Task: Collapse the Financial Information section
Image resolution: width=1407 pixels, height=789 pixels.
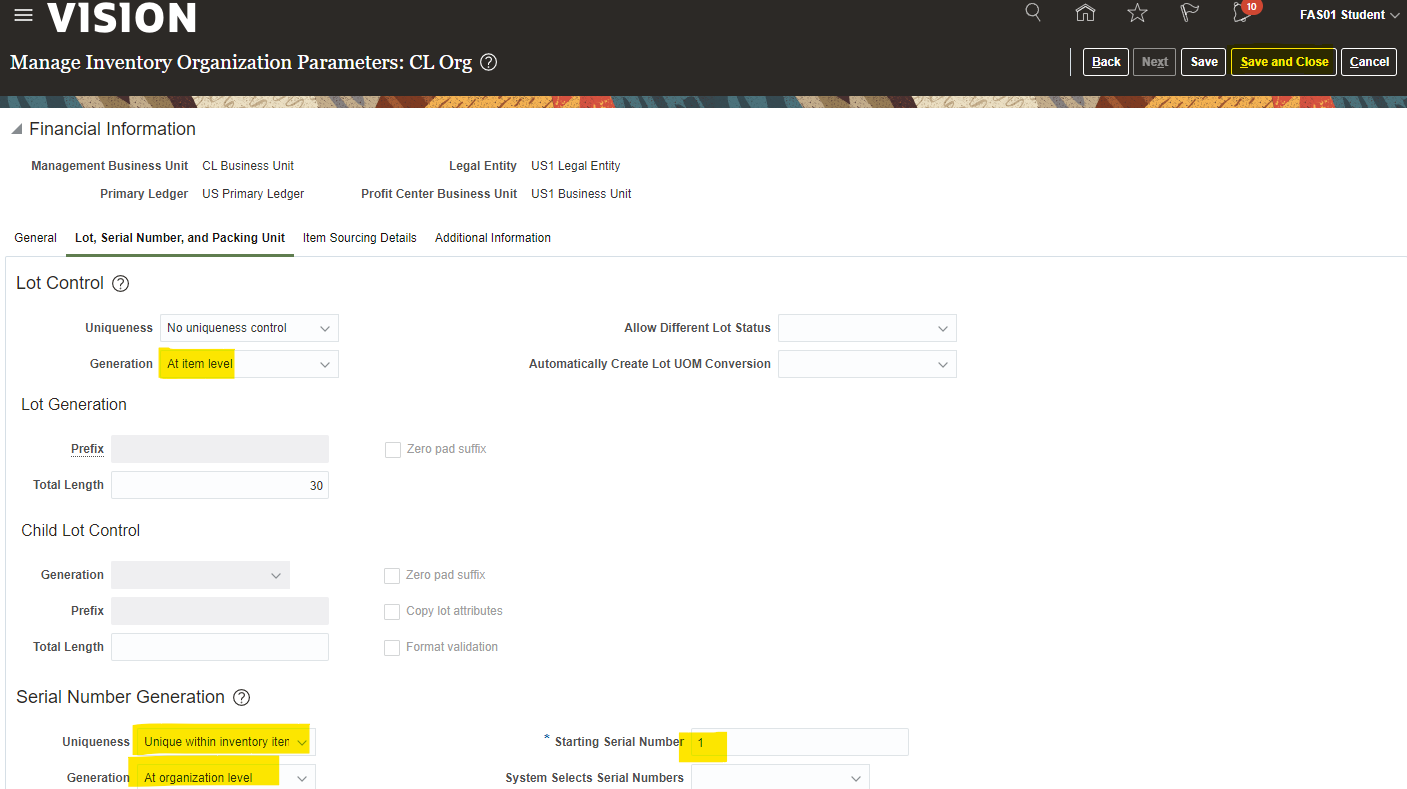Action: click(x=17, y=130)
